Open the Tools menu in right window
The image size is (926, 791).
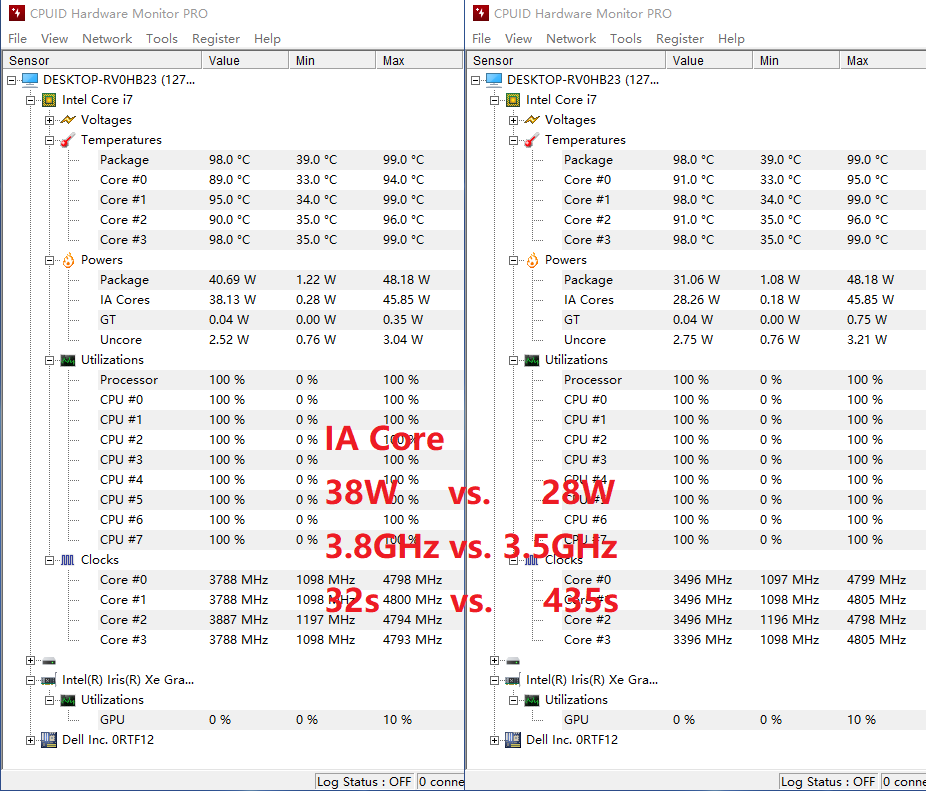click(x=626, y=38)
